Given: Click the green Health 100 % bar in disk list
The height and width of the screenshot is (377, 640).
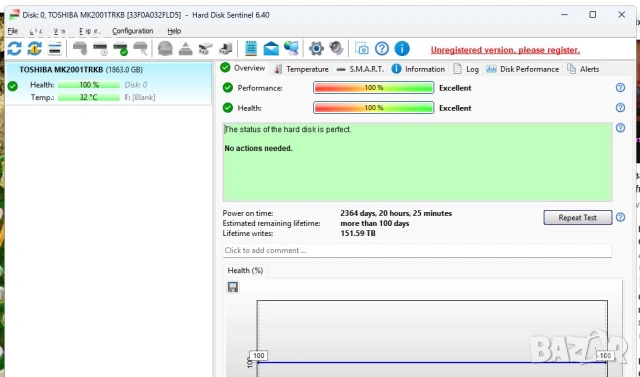Looking at the screenshot, I should point(89,85).
